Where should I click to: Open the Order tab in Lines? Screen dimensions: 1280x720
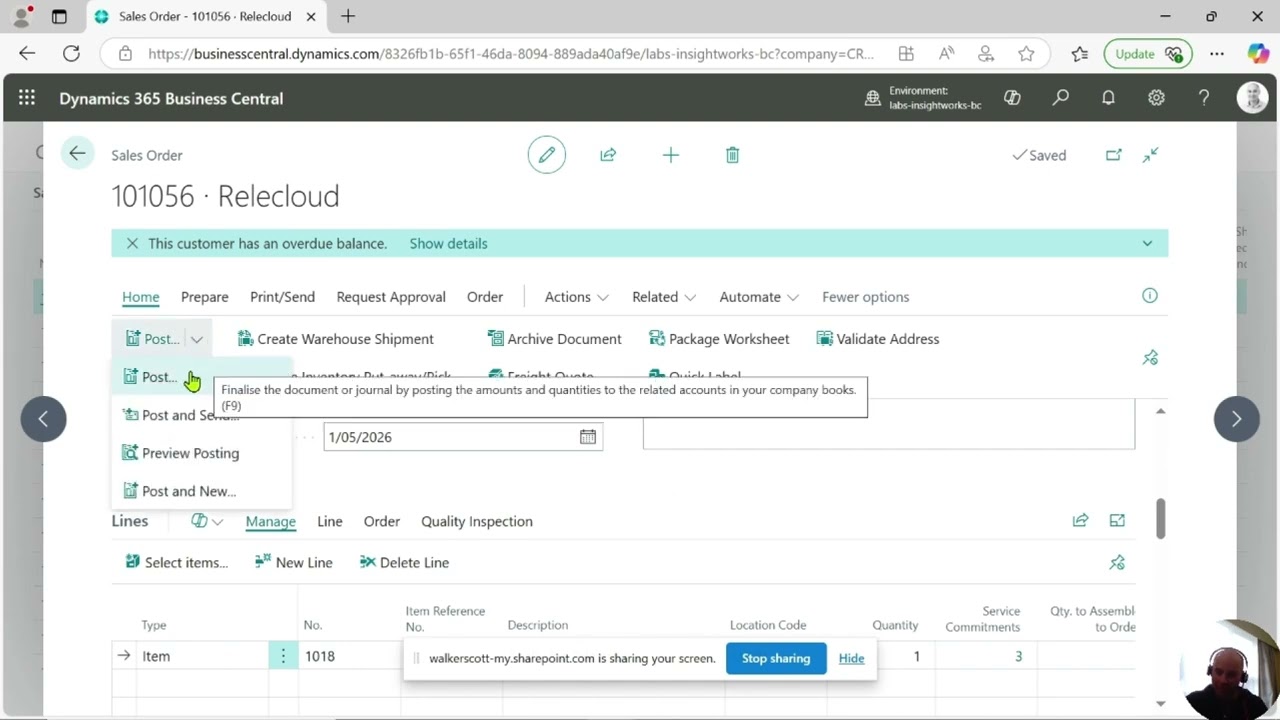tap(382, 521)
